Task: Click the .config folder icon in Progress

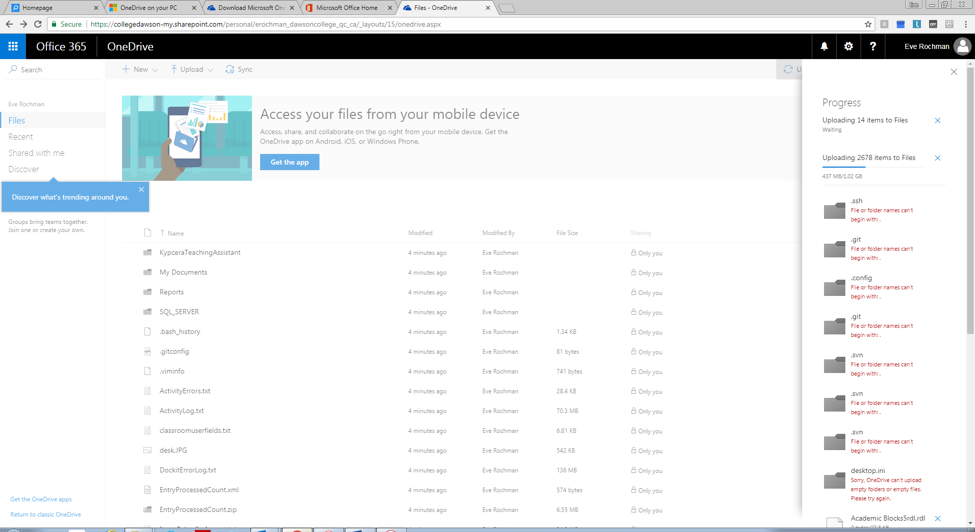Action: click(x=834, y=288)
